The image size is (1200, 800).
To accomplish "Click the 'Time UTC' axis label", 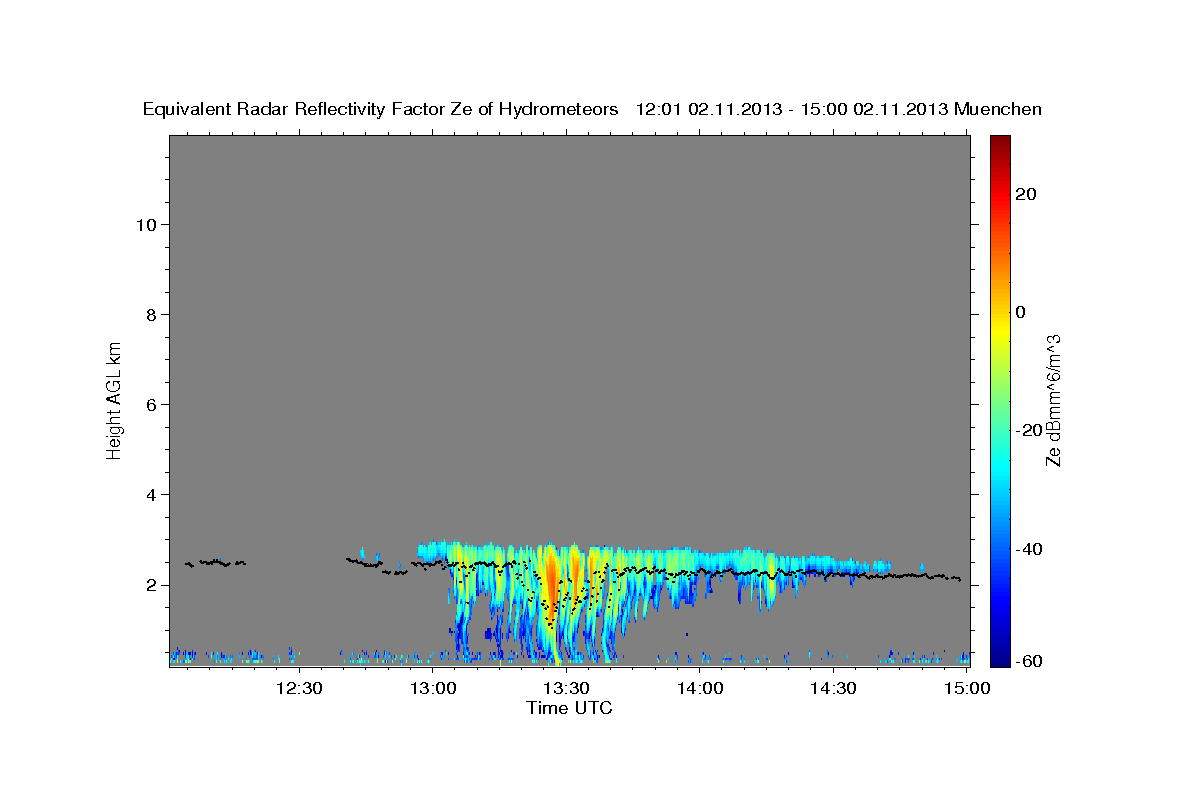I will pos(569,708).
